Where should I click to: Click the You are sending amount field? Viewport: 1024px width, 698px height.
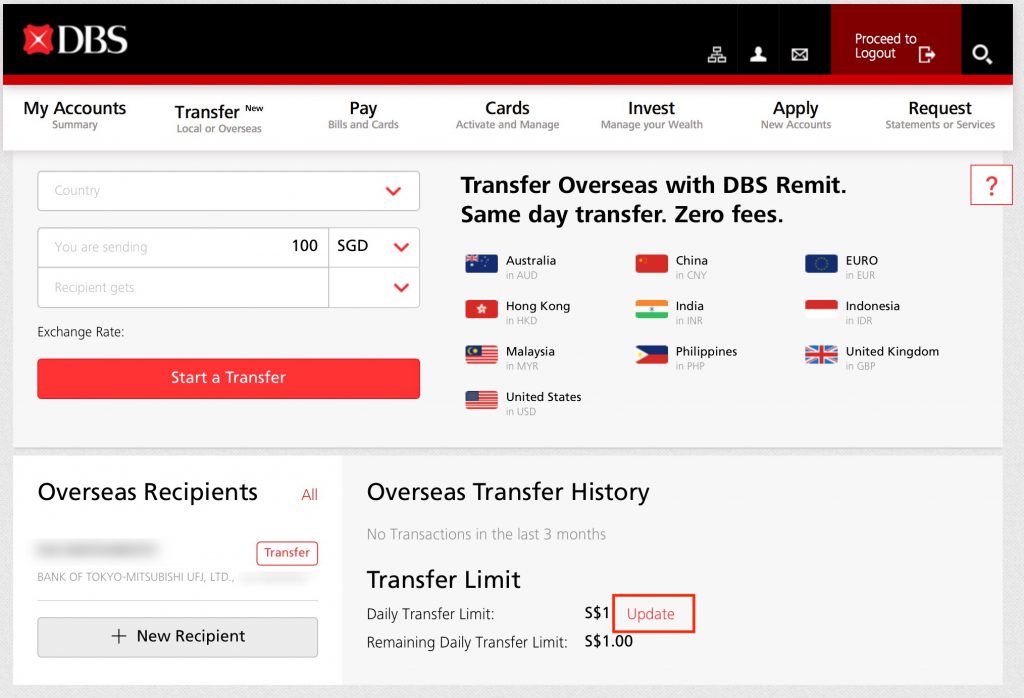[x=183, y=247]
